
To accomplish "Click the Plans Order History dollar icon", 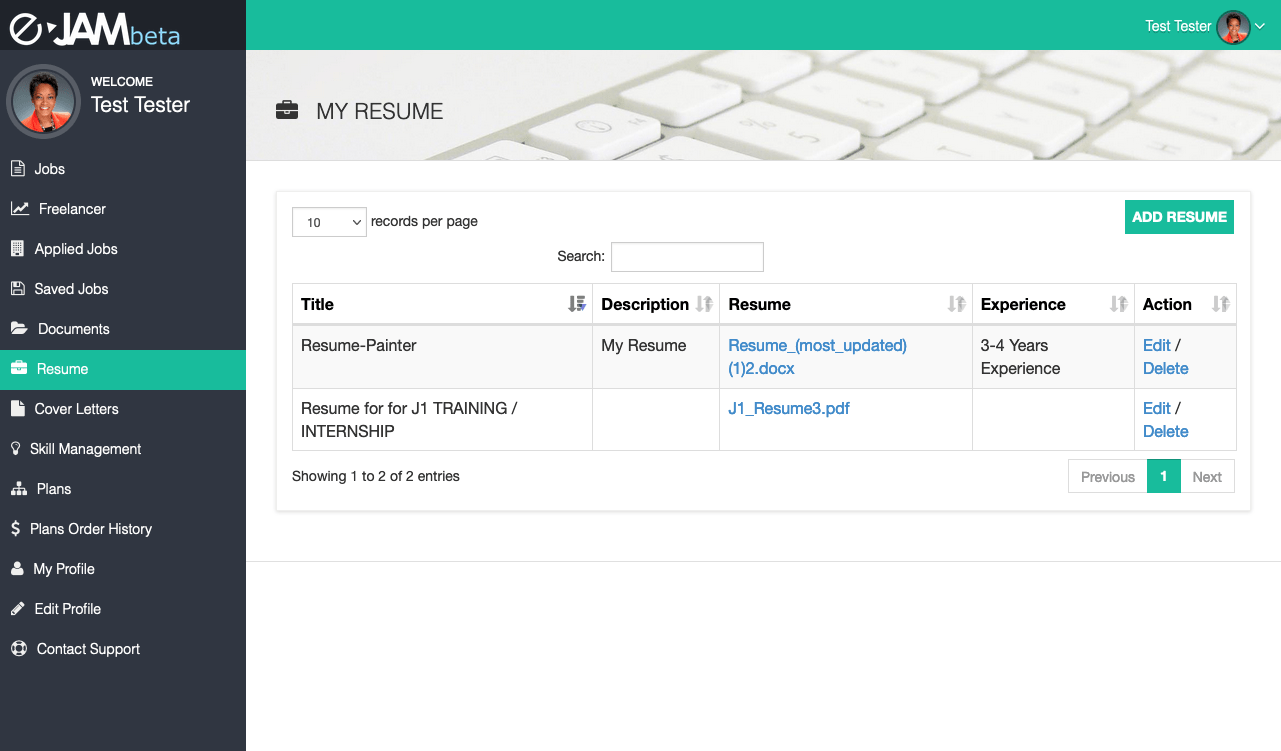I will pyautogui.click(x=16, y=529).
